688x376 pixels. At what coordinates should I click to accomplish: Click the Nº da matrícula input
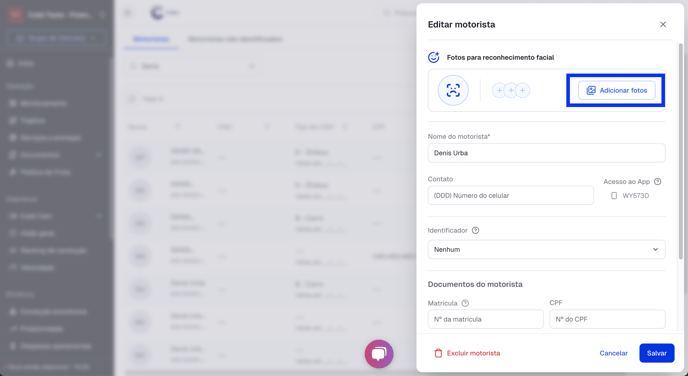click(486, 319)
